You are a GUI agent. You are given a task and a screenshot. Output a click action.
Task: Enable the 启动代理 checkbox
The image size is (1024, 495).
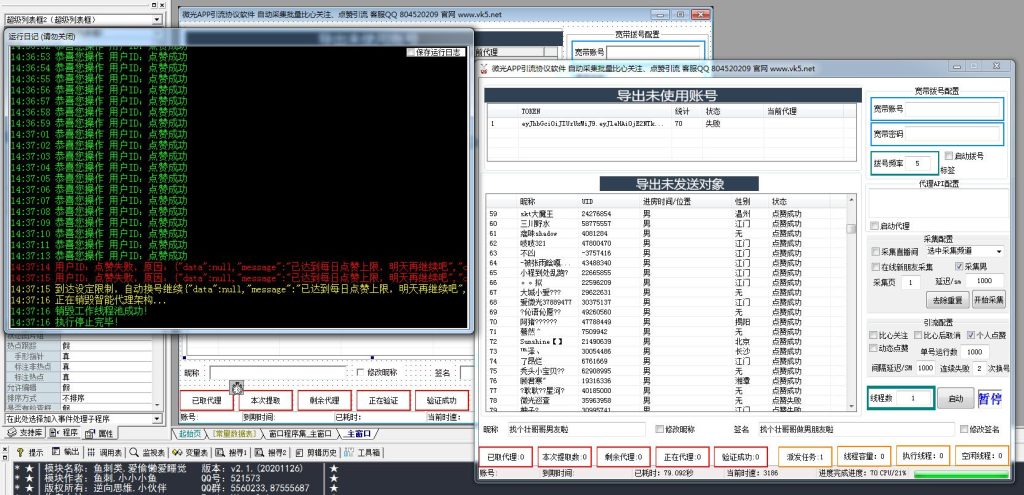tap(873, 225)
